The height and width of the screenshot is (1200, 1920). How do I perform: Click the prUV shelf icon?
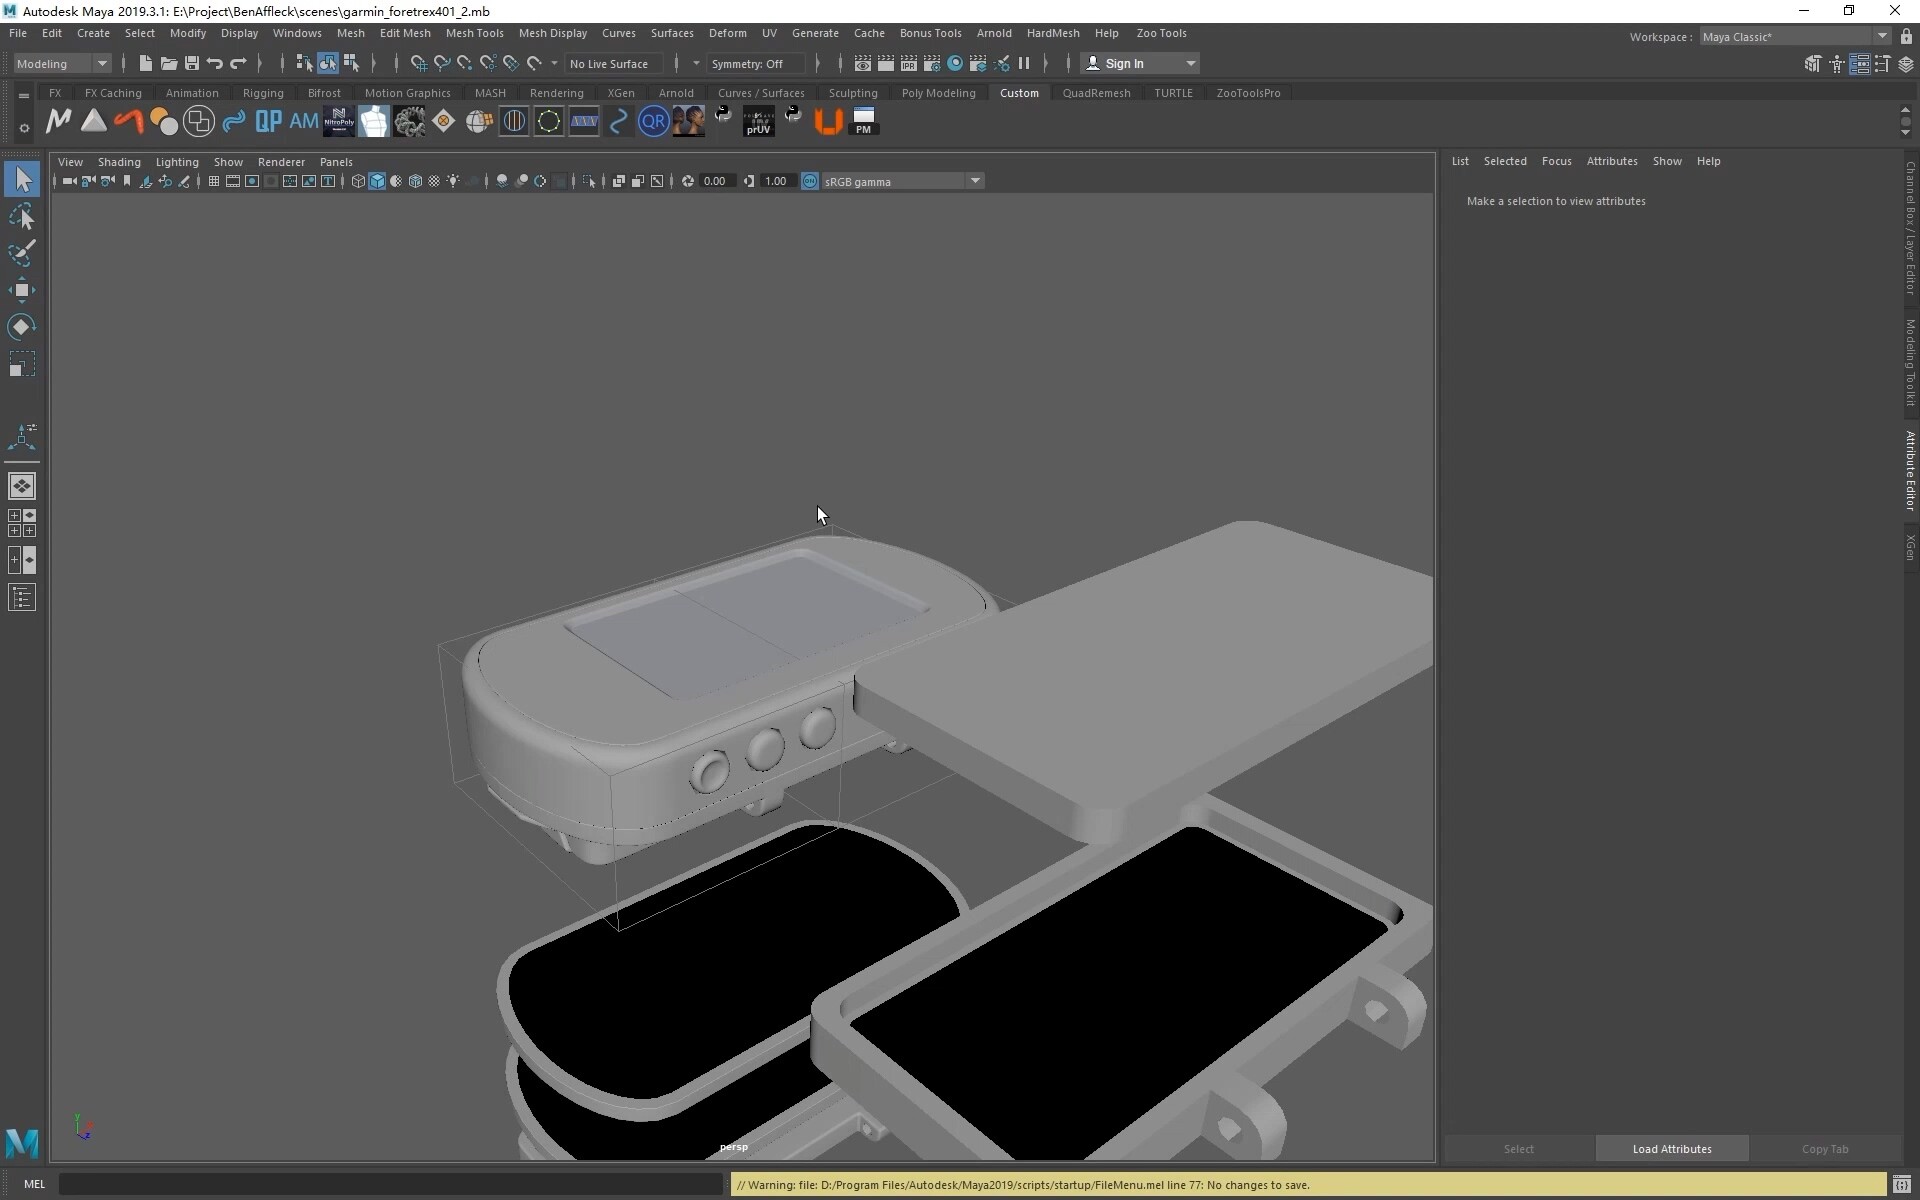759,121
